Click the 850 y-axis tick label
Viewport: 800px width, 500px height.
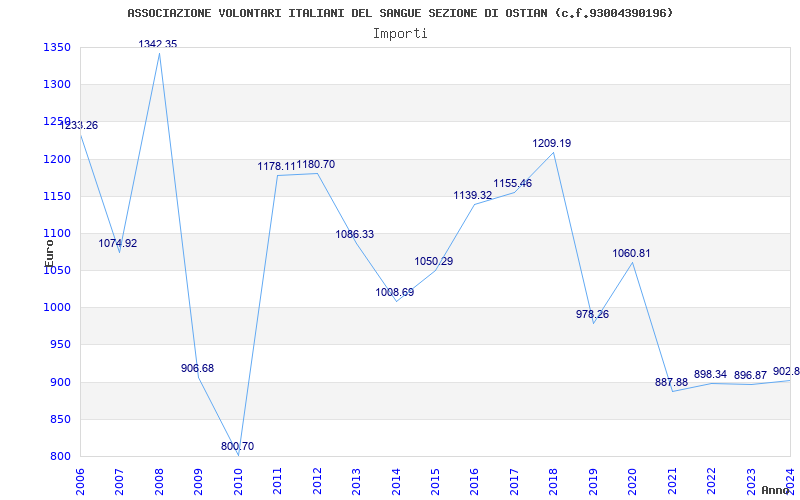click(x=60, y=419)
